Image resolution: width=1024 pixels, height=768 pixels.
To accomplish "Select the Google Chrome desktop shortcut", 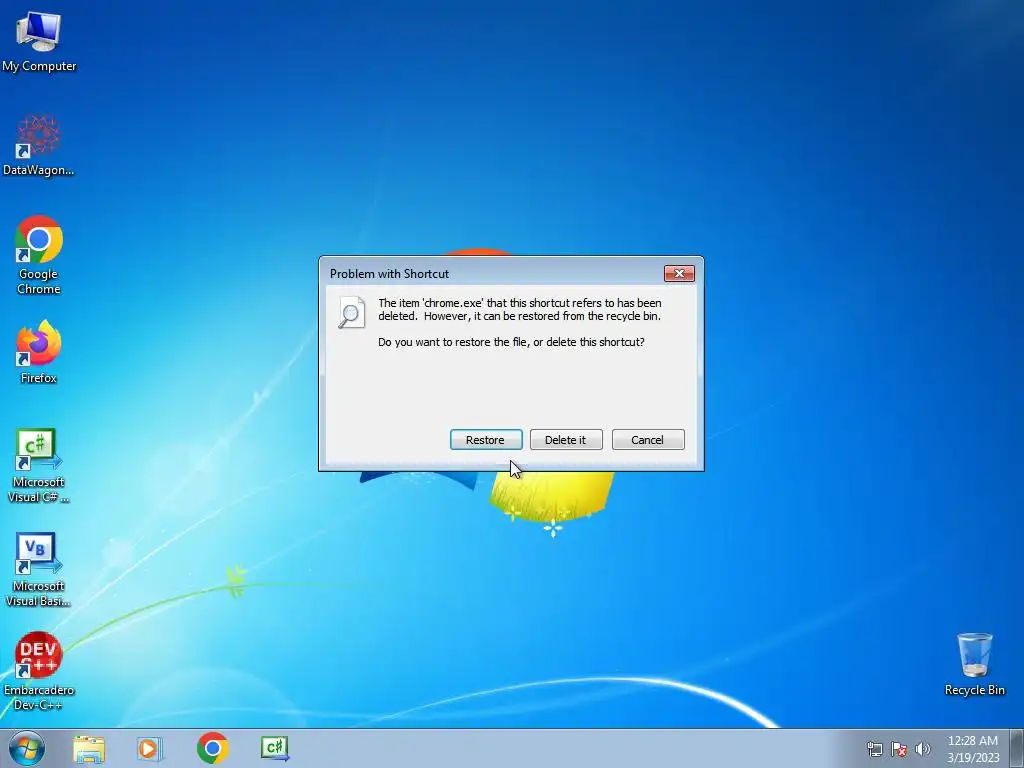I will coord(39,255).
